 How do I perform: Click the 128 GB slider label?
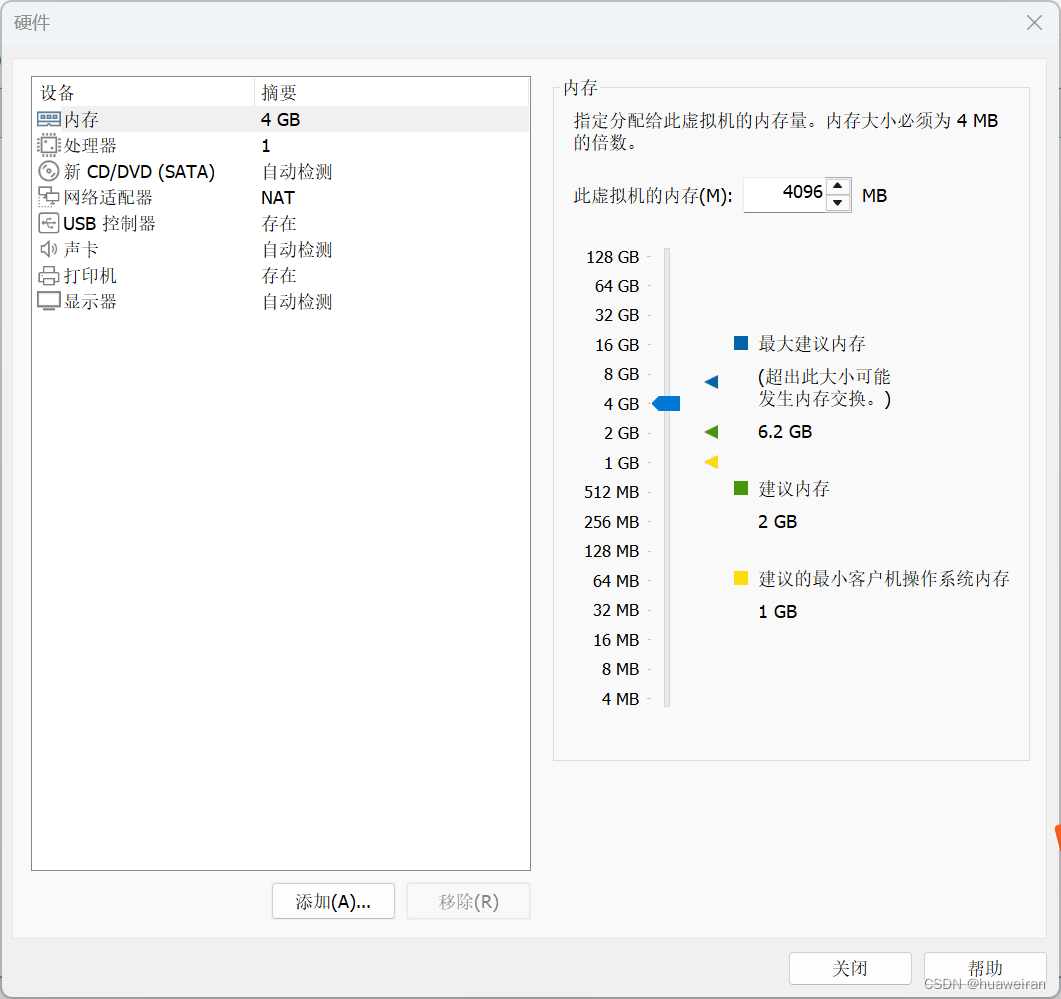pyautogui.click(x=612, y=257)
